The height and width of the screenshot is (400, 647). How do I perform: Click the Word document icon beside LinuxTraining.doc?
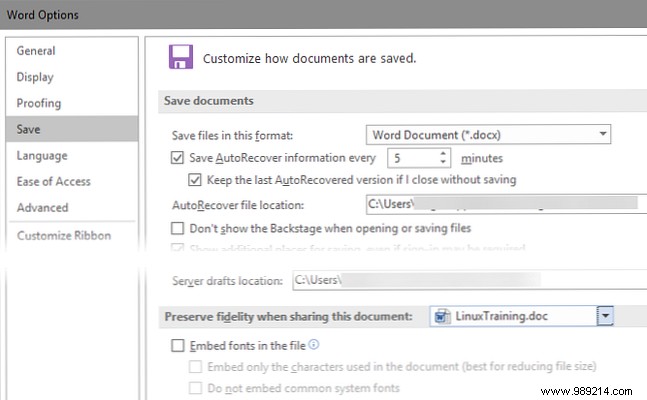(442, 316)
